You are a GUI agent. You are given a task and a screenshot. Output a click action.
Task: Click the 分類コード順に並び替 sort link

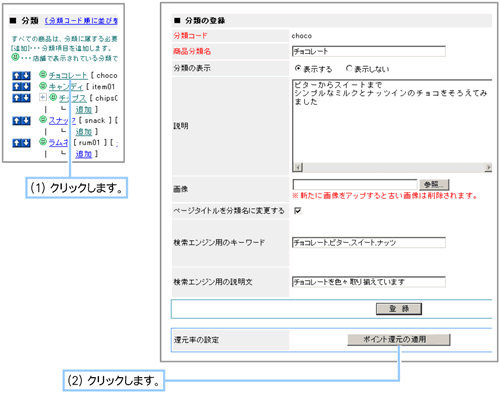[81, 21]
